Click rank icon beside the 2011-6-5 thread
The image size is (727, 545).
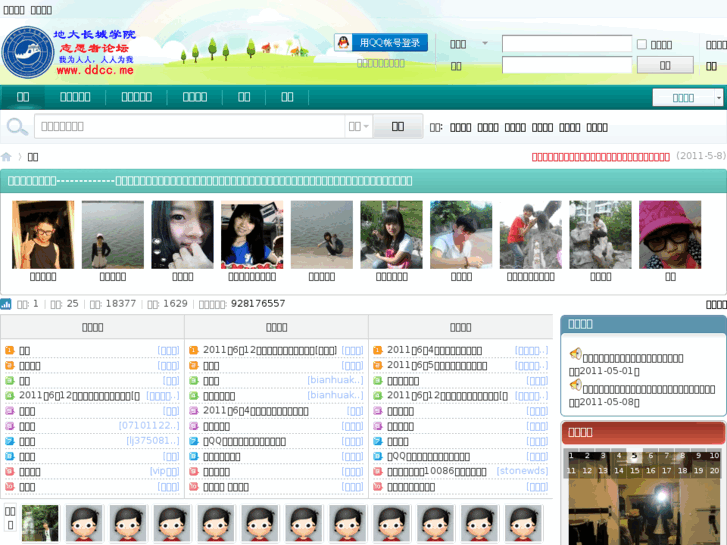[378, 365]
